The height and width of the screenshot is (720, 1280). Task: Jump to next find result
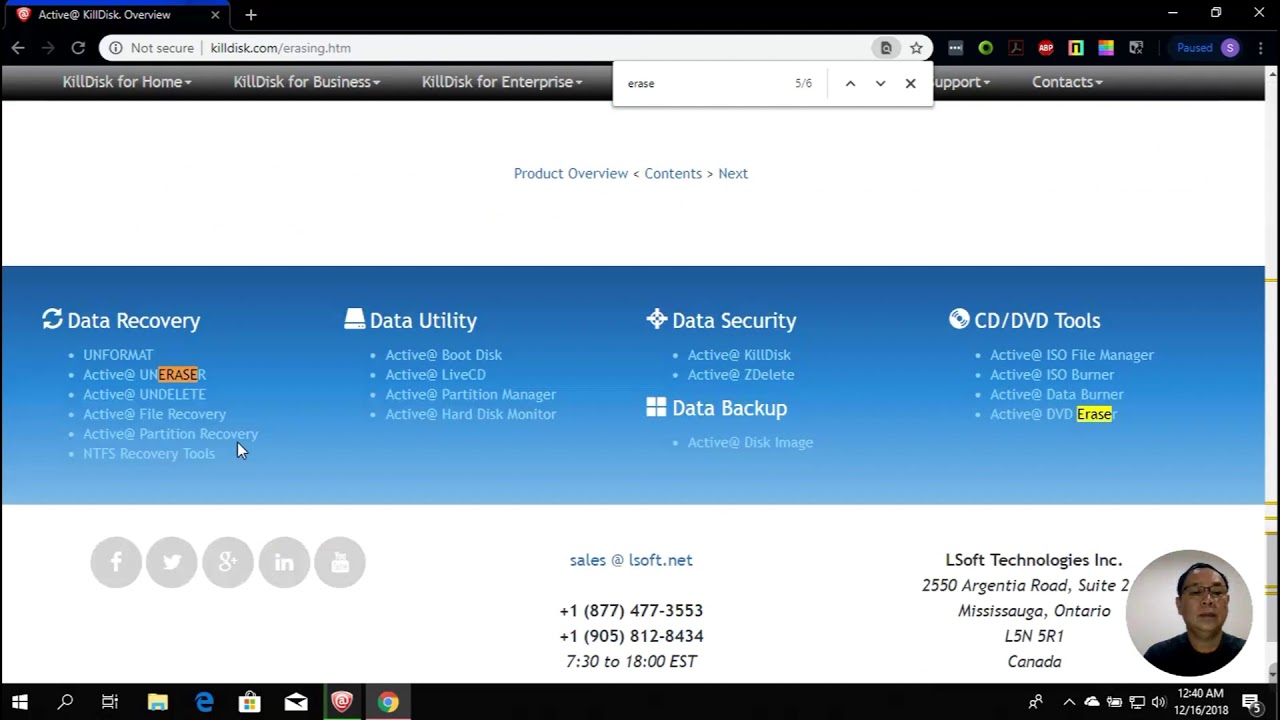pyautogui.click(x=880, y=84)
